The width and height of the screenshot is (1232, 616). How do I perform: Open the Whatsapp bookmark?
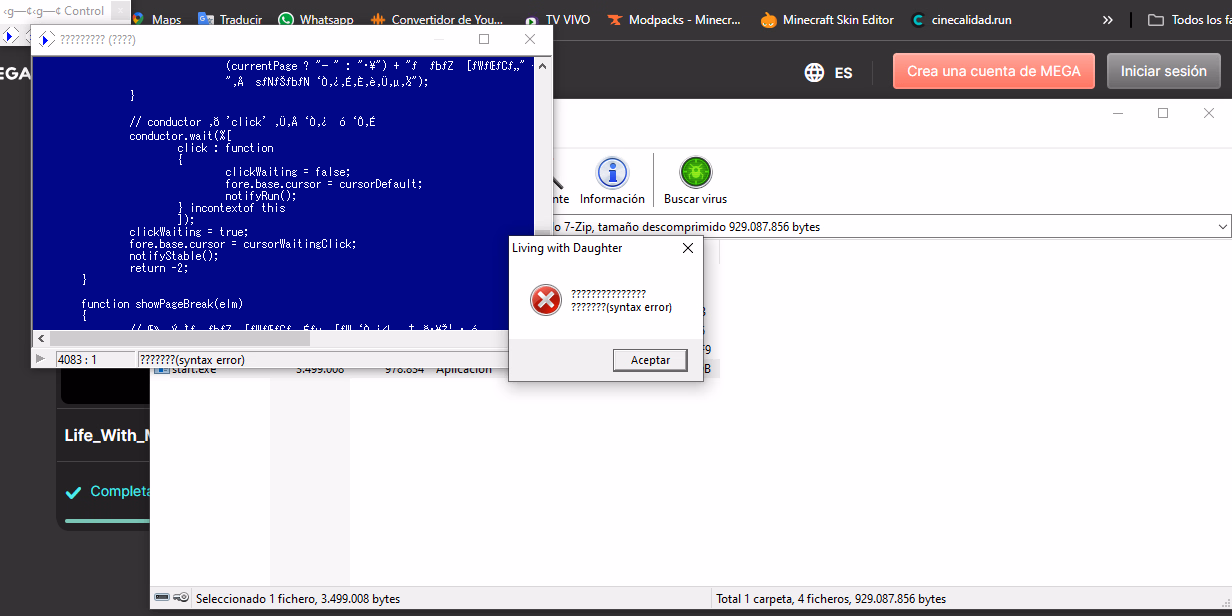pos(315,19)
